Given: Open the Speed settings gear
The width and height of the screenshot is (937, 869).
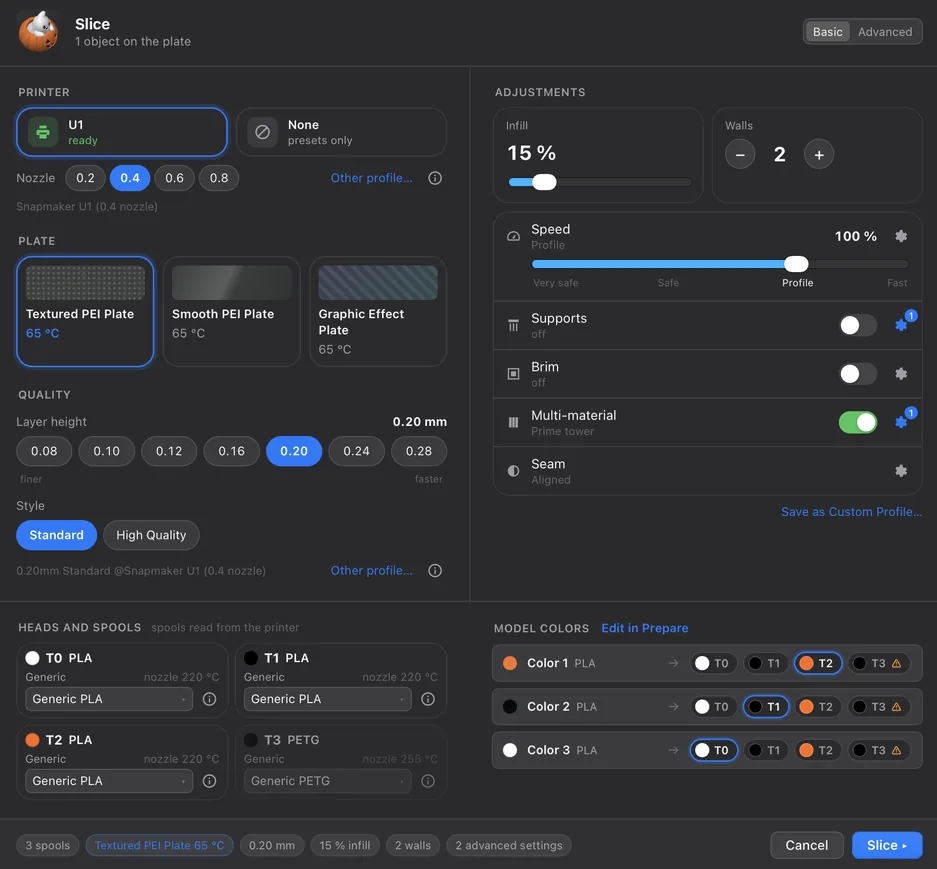Looking at the screenshot, I should pyautogui.click(x=901, y=236).
